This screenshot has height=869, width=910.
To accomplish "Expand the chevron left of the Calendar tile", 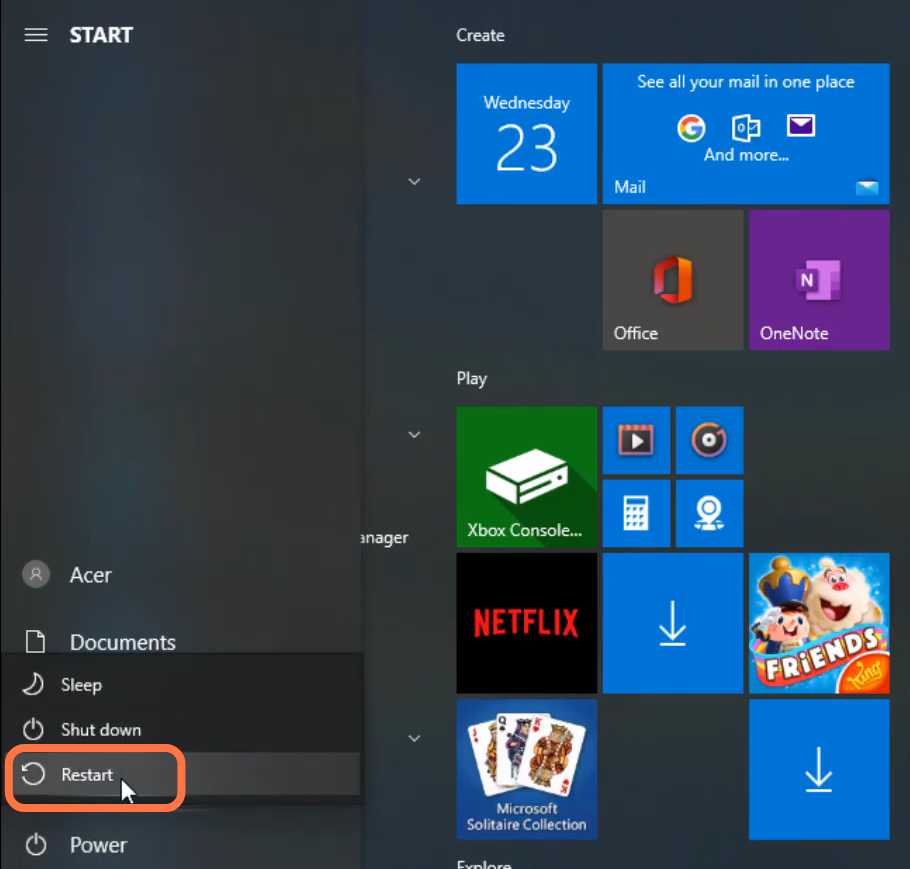I will click(414, 182).
